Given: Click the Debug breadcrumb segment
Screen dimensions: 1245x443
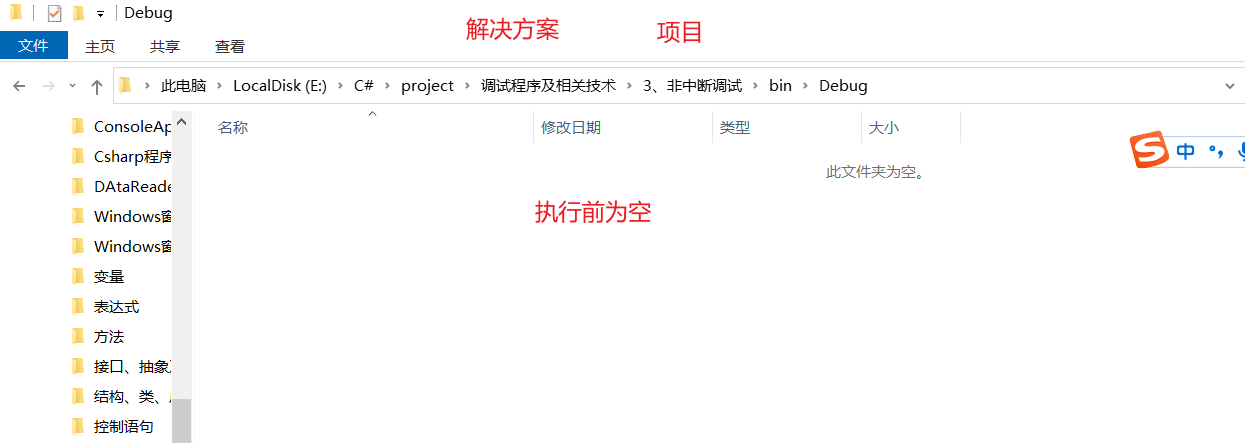Looking at the screenshot, I should (x=843, y=86).
